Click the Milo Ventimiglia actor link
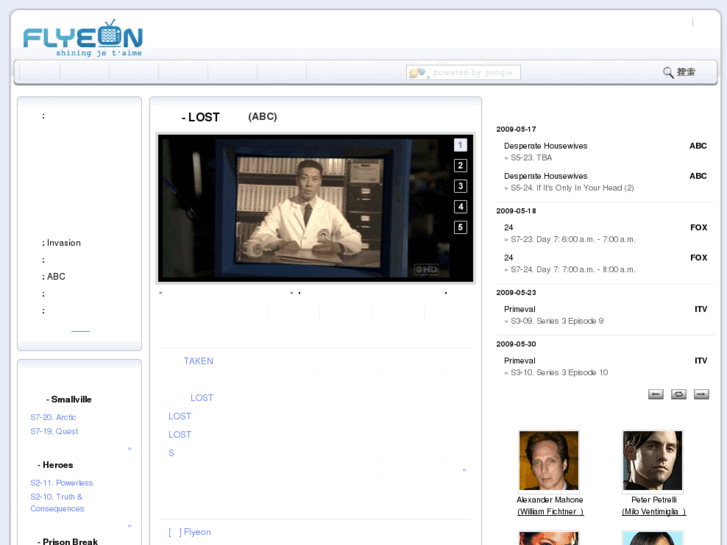The image size is (727, 545). click(x=654, y=512)
